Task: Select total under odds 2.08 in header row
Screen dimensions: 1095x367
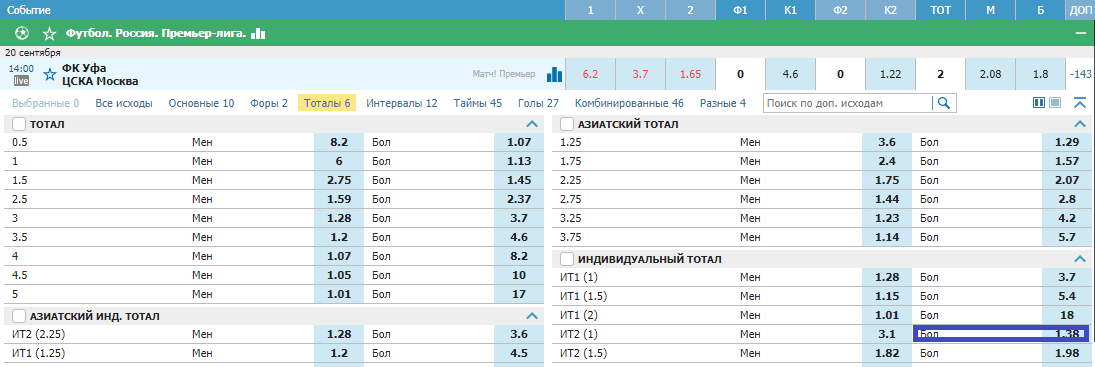Action: tap(990, 74)
